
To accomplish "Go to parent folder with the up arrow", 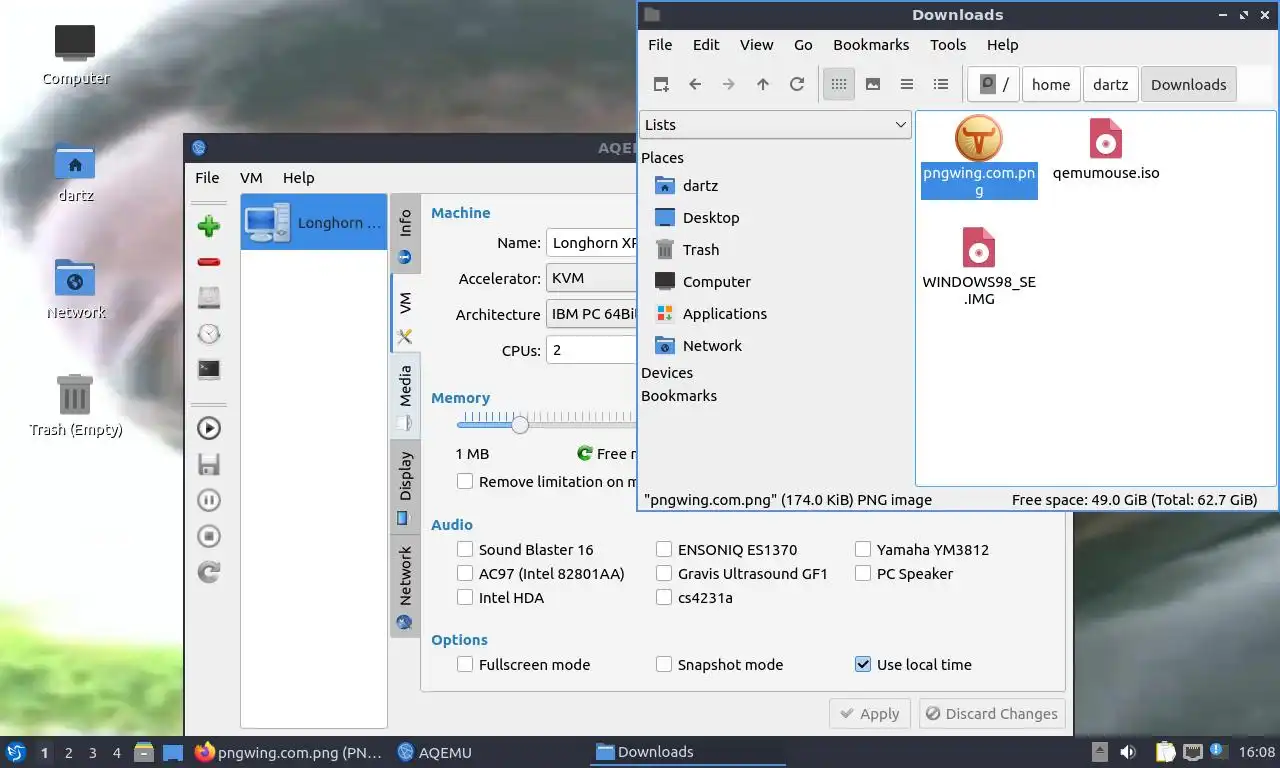I will point(763,84).
